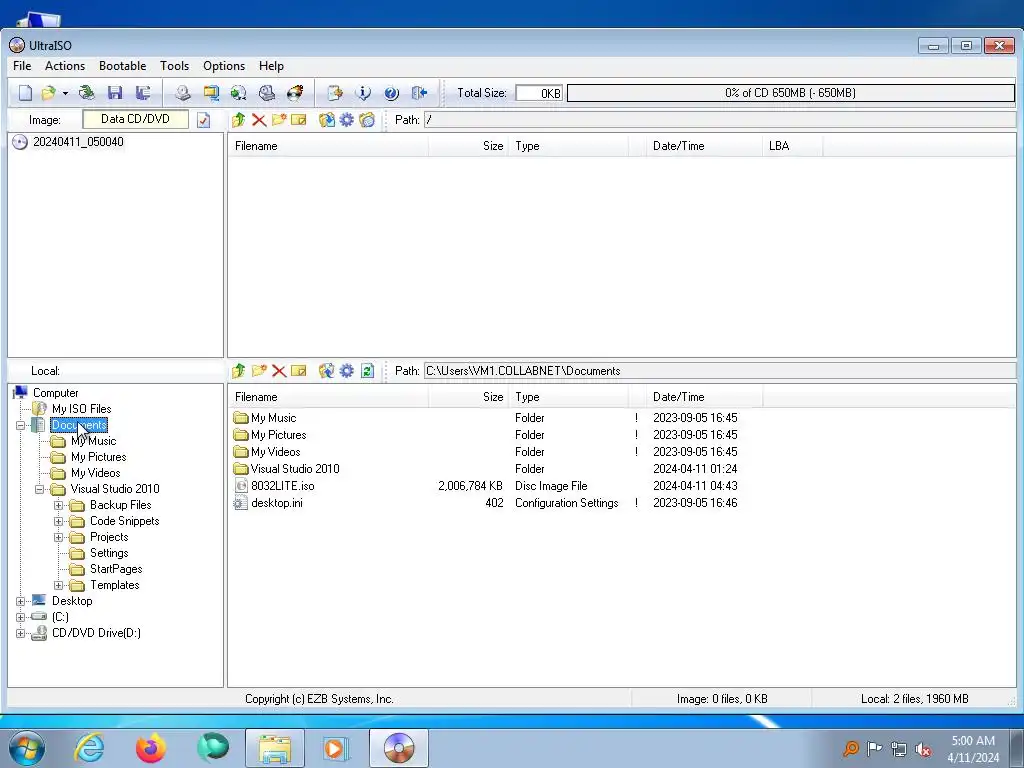This screenshot has height=768, width=1024.
Task: Click the red X Delete icon in image toolbar
Action: pyautogui.click(x=259, y=120)
